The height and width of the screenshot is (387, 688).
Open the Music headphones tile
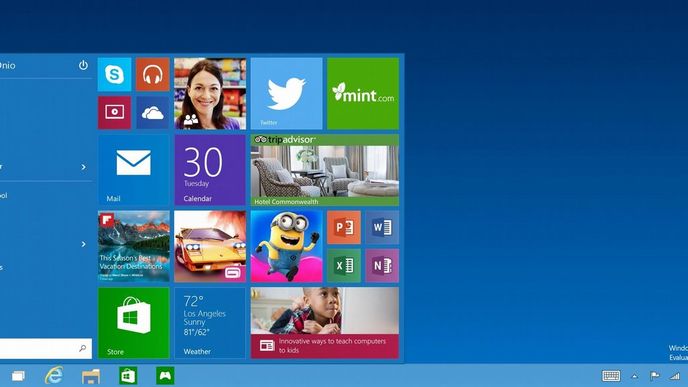click(x=153, y=75)
